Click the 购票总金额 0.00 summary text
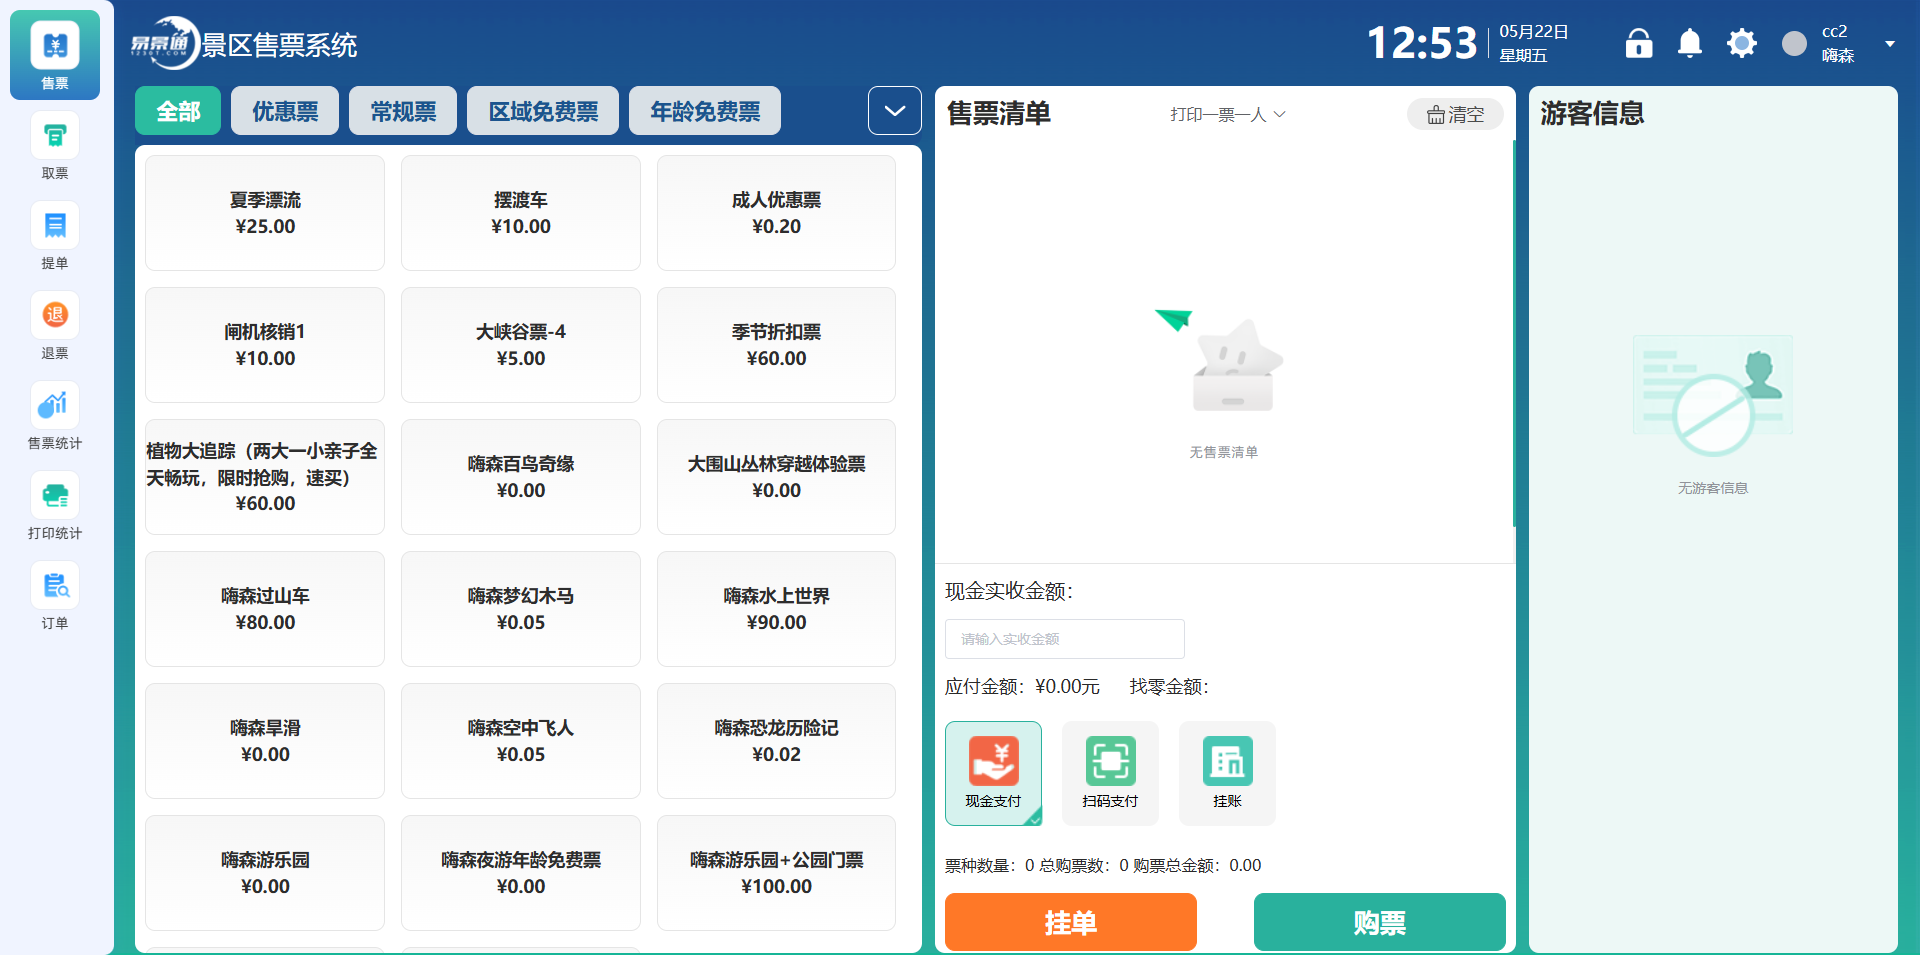Screen dimensions: 1920x955 [1197, 865]
